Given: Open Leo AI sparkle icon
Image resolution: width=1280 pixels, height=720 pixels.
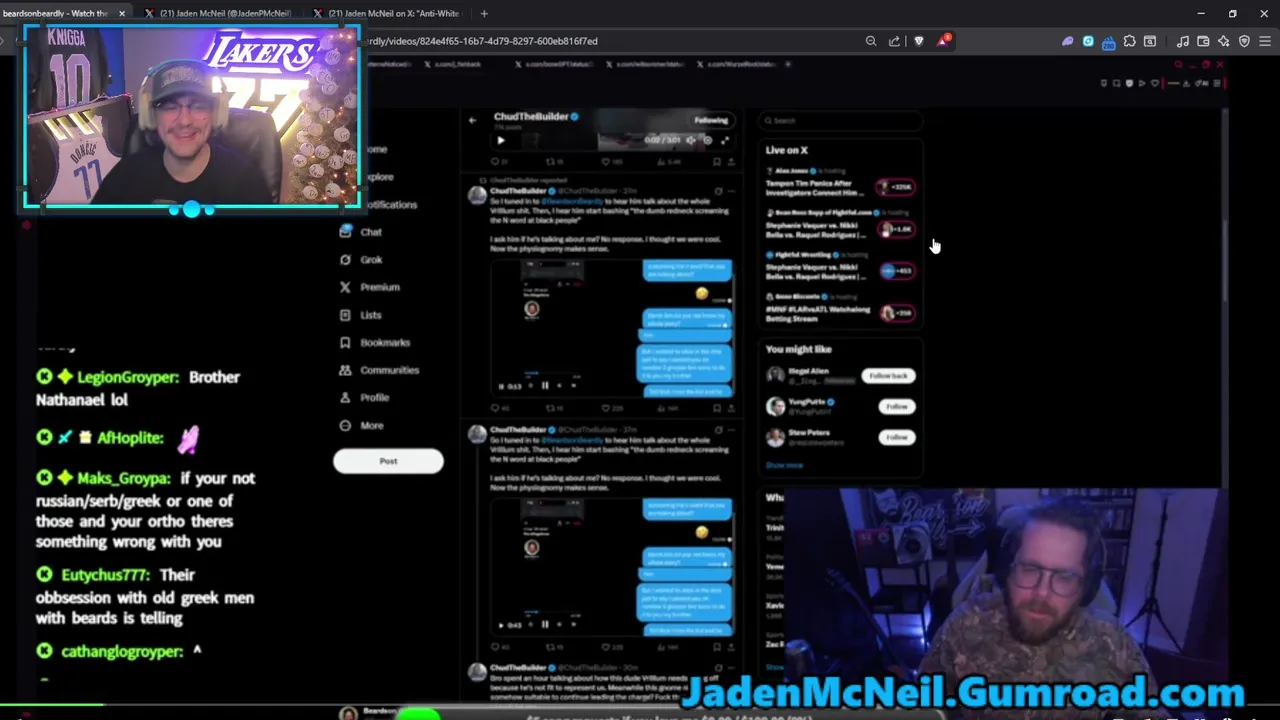Looking at the screenshot, I should 1223,41.
